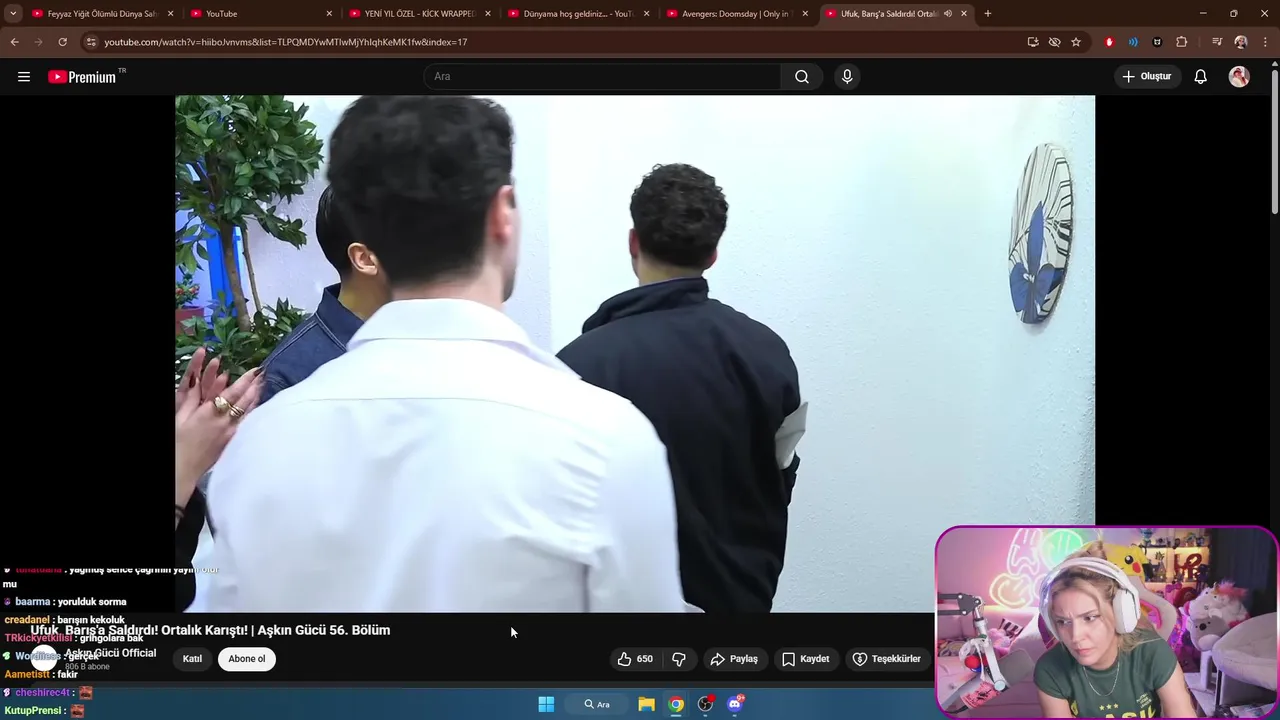Image resolution: width=1280 pixels, height=720 pixels.
Task: Share video with Paylaş button
Action: coord(734,659)
